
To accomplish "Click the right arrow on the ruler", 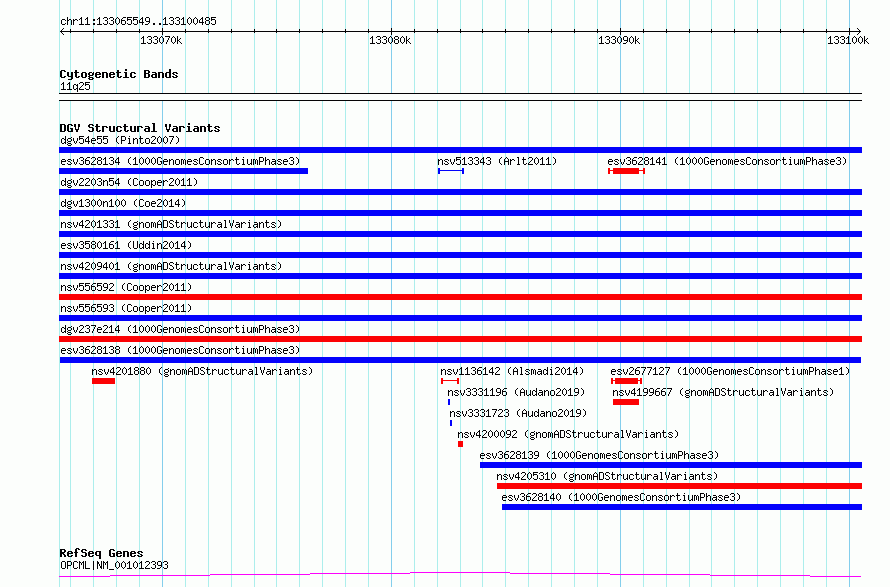I will click(858, 31).
